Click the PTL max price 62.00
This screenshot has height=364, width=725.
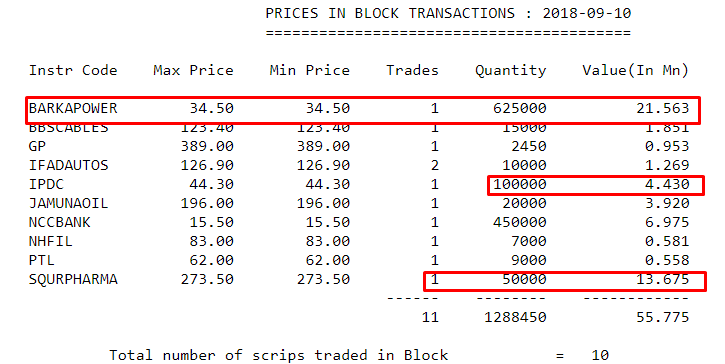tap(211, 260)
